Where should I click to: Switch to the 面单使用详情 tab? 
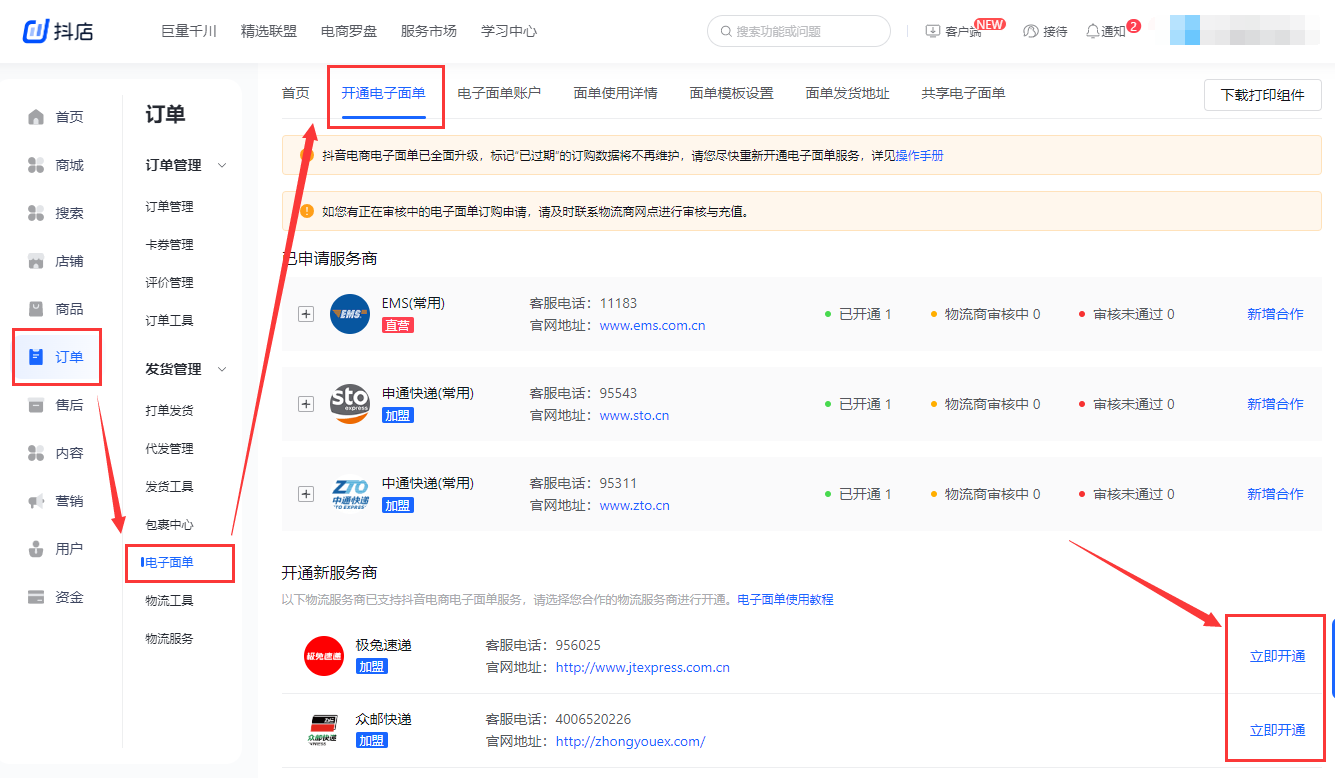coord(616,93)
